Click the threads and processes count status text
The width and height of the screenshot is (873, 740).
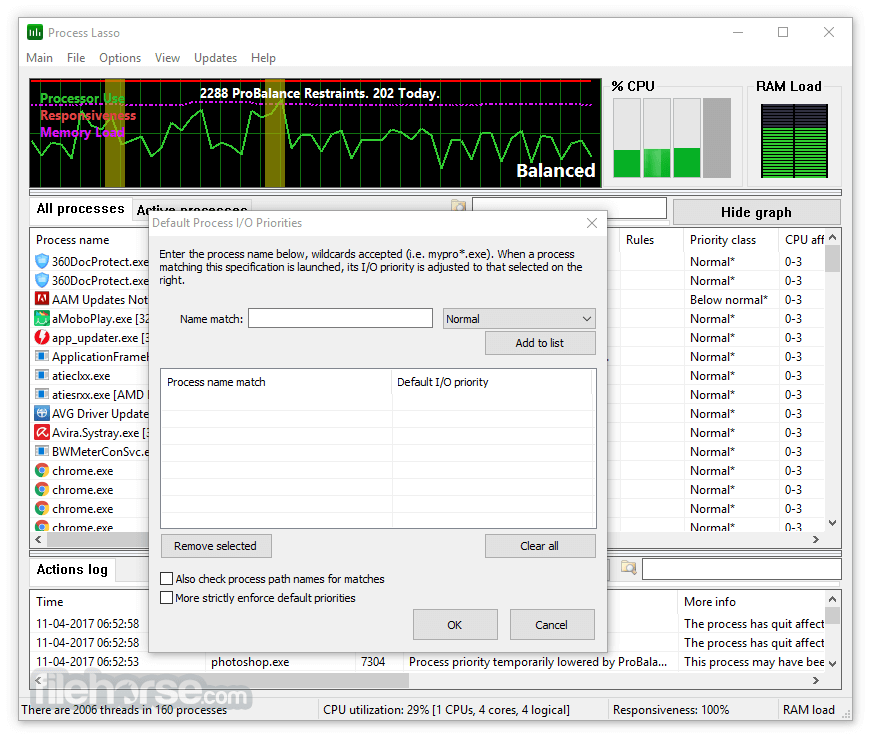point(124,710)
